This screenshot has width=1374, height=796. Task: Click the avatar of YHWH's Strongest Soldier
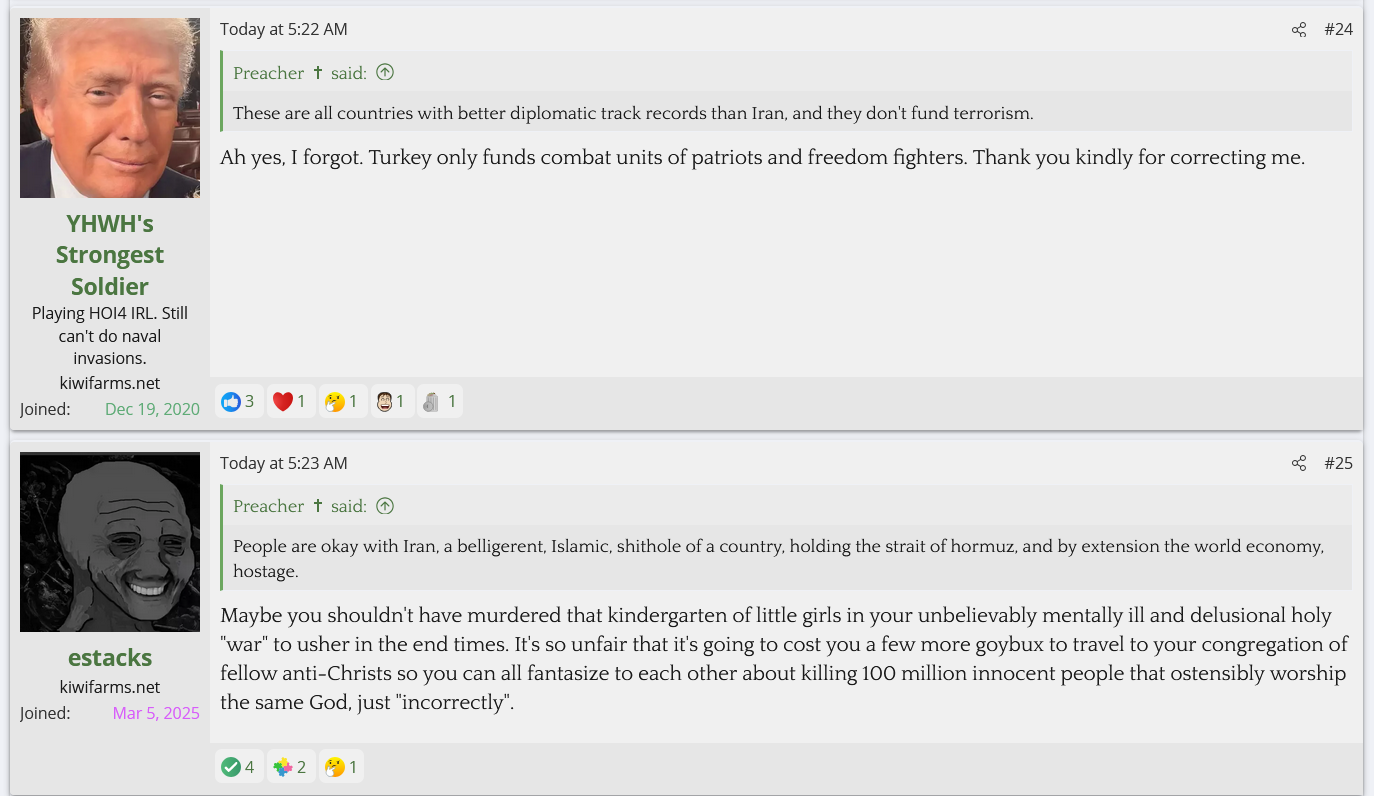(x=110, y=108)
